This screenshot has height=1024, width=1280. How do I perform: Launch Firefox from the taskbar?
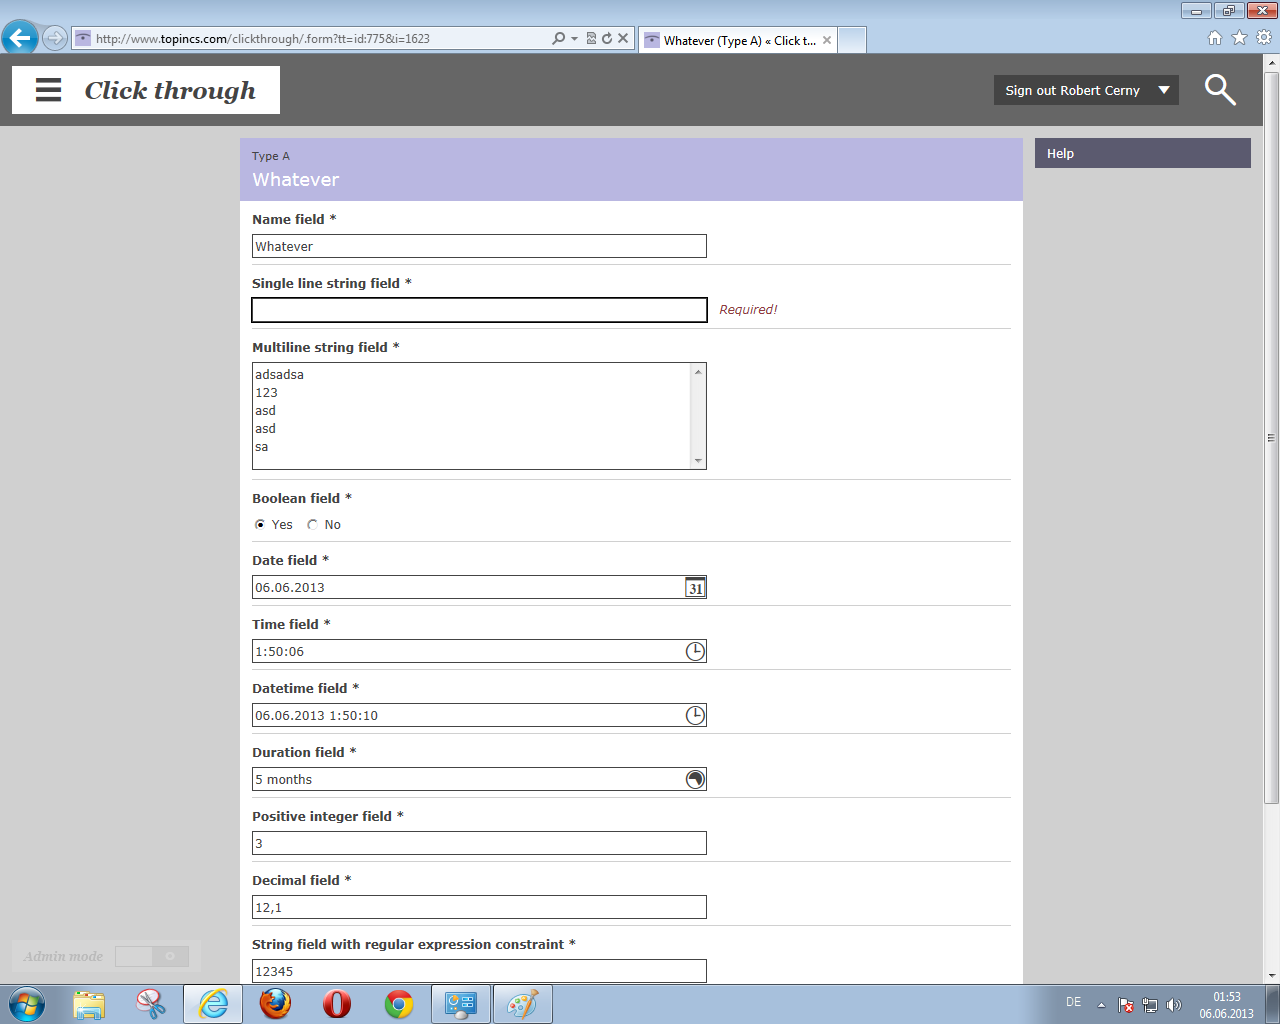pos(275,1004)
